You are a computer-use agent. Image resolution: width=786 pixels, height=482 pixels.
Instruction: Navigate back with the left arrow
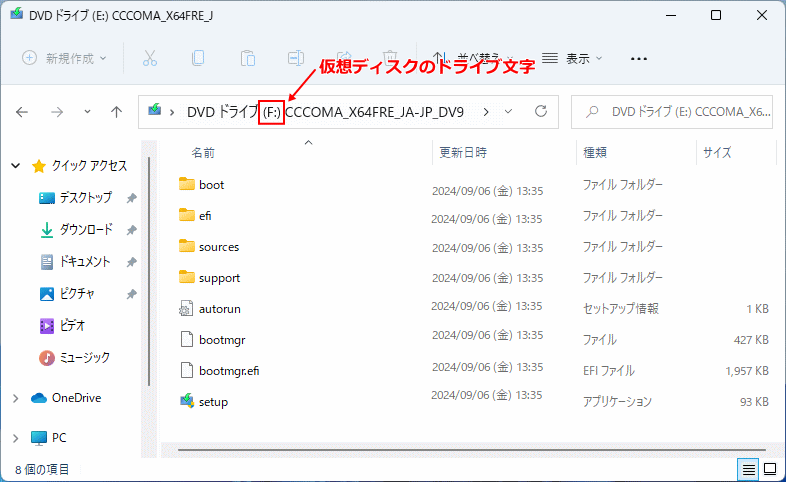pyautogui.click(x=22, y=112)
